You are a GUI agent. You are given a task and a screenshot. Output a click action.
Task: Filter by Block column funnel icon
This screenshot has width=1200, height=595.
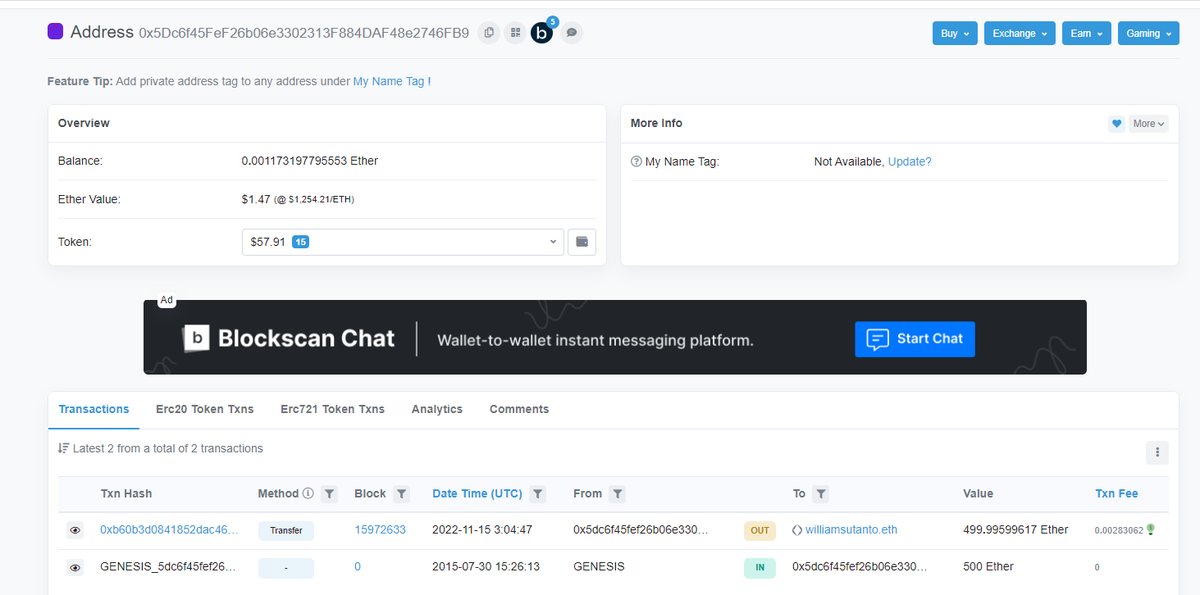pos(401,494)
